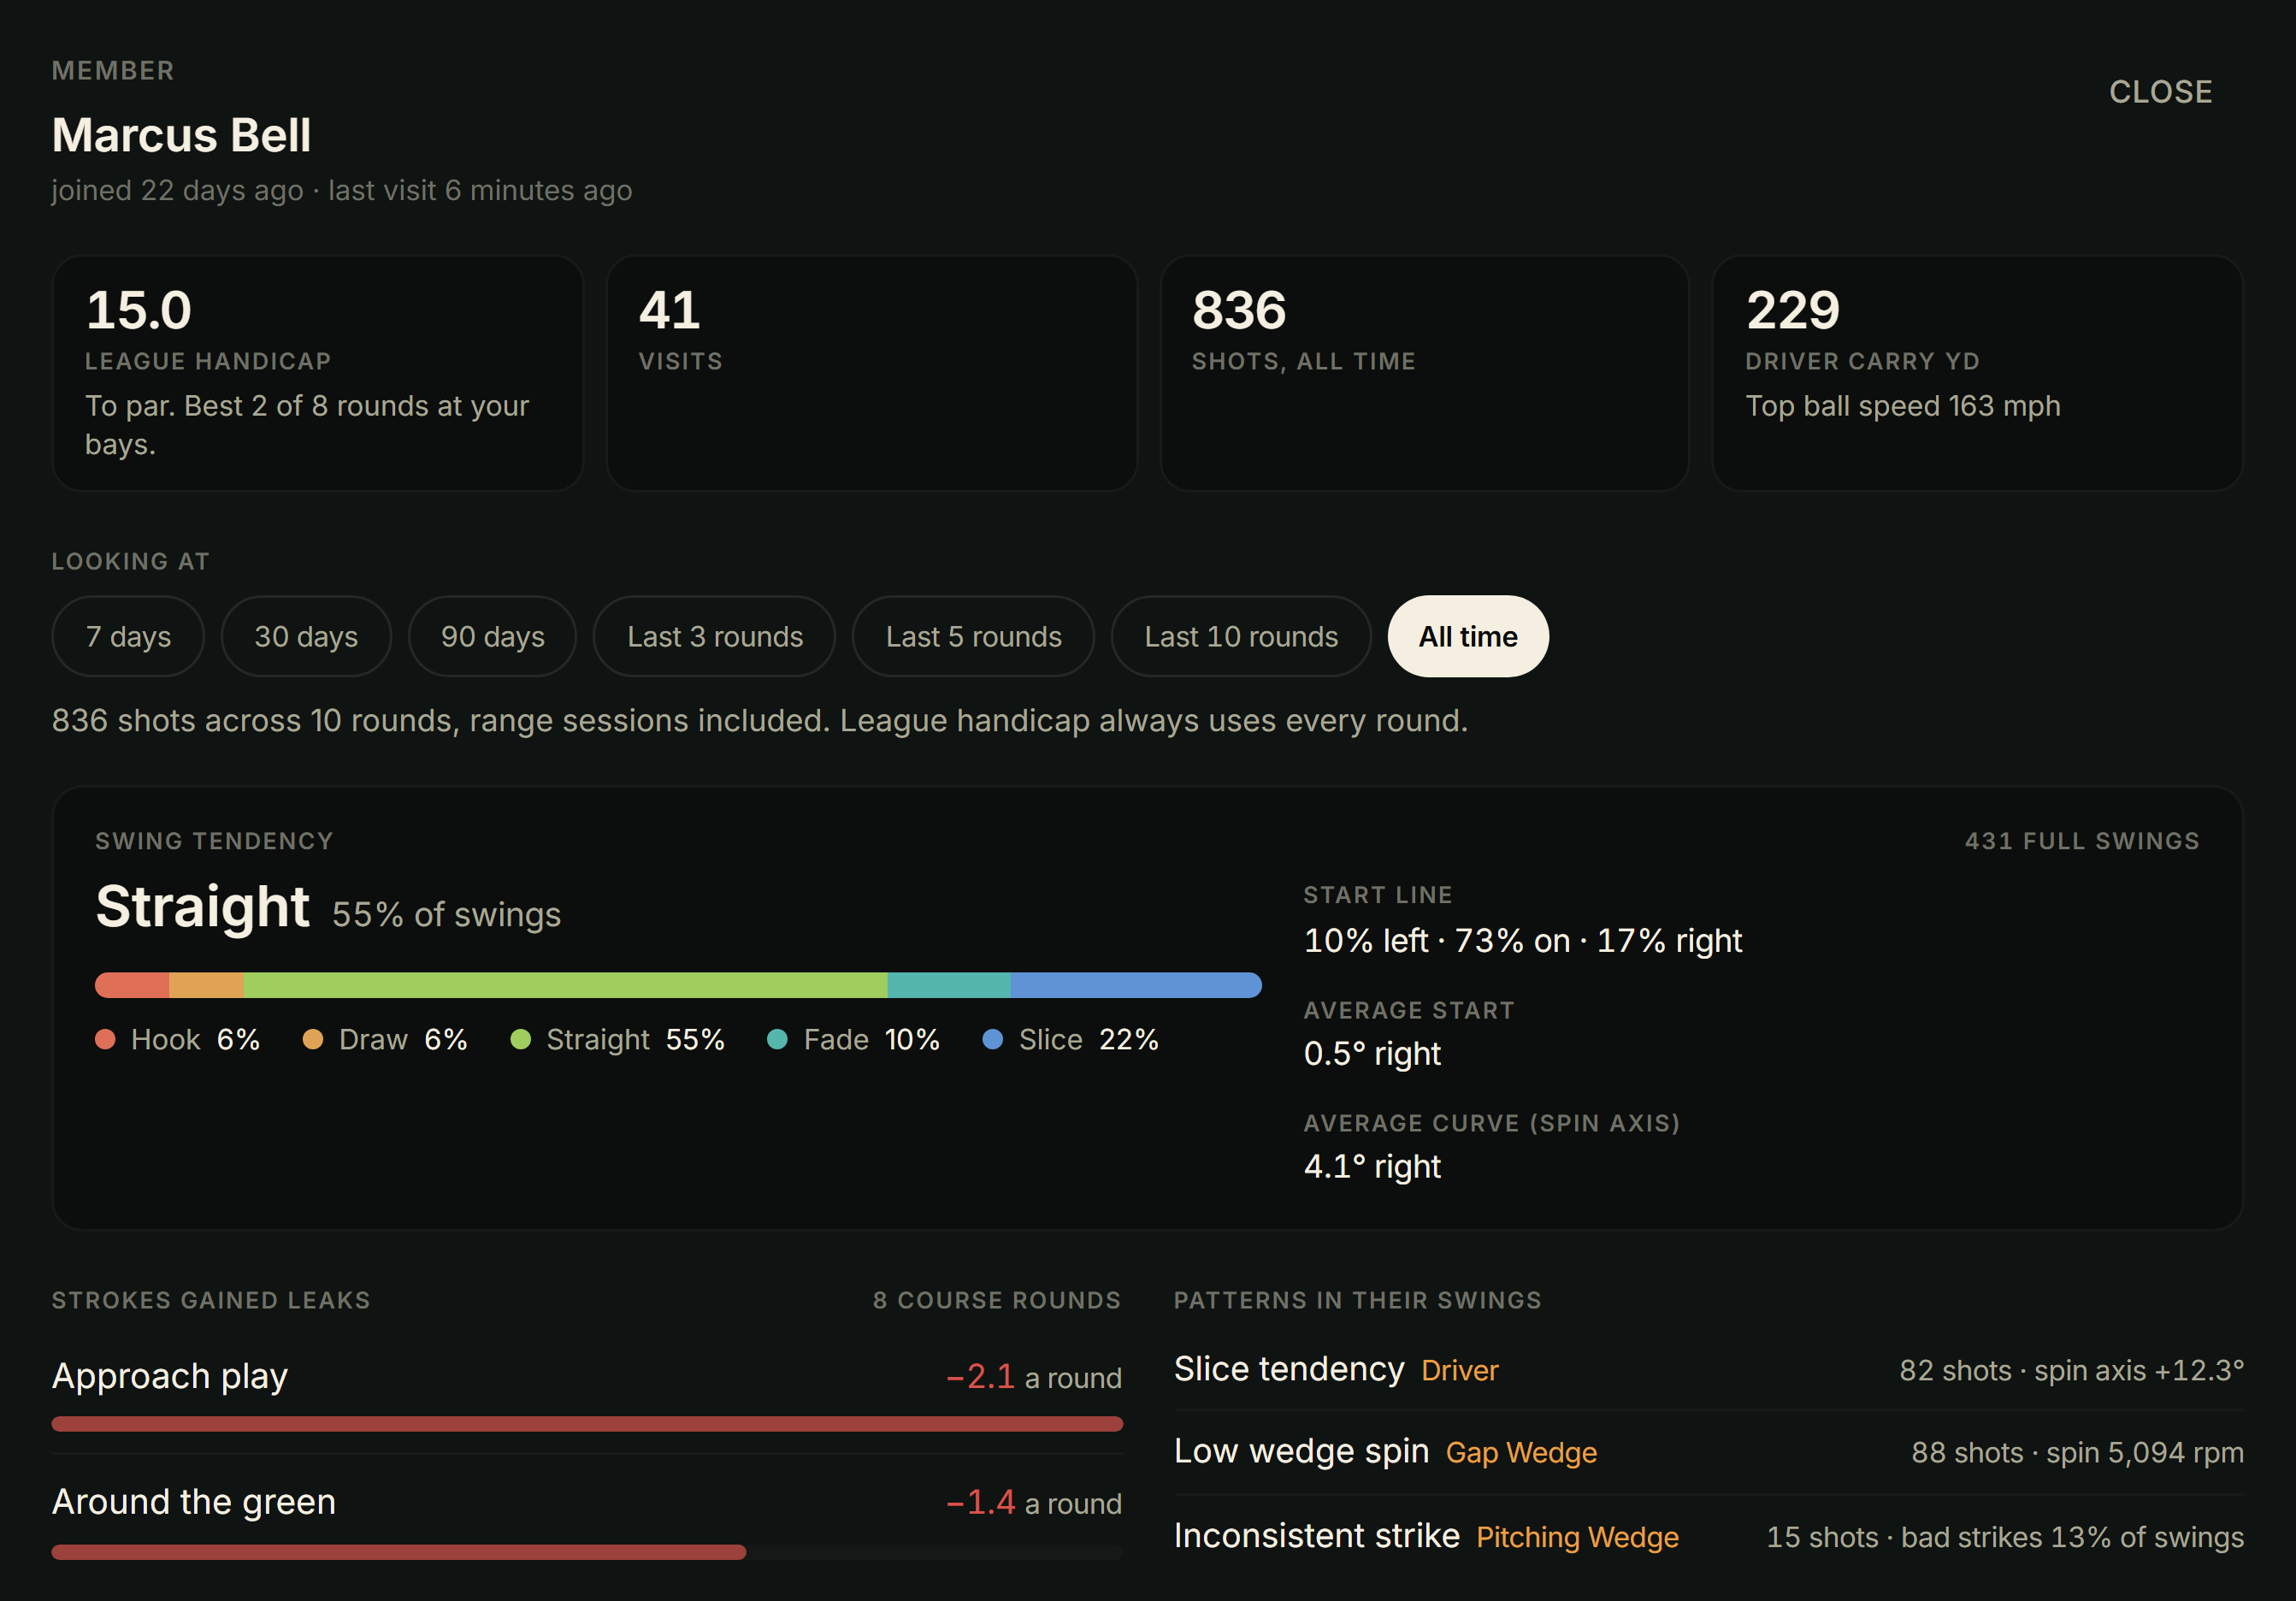This screenshot has width=2296, height=1601.
Task: Click the 229 Driver Carry card
Action: [1977, 373]
